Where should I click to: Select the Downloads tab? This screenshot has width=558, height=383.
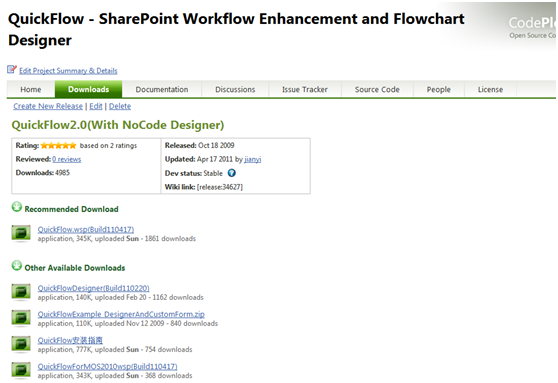click(89, 89)
